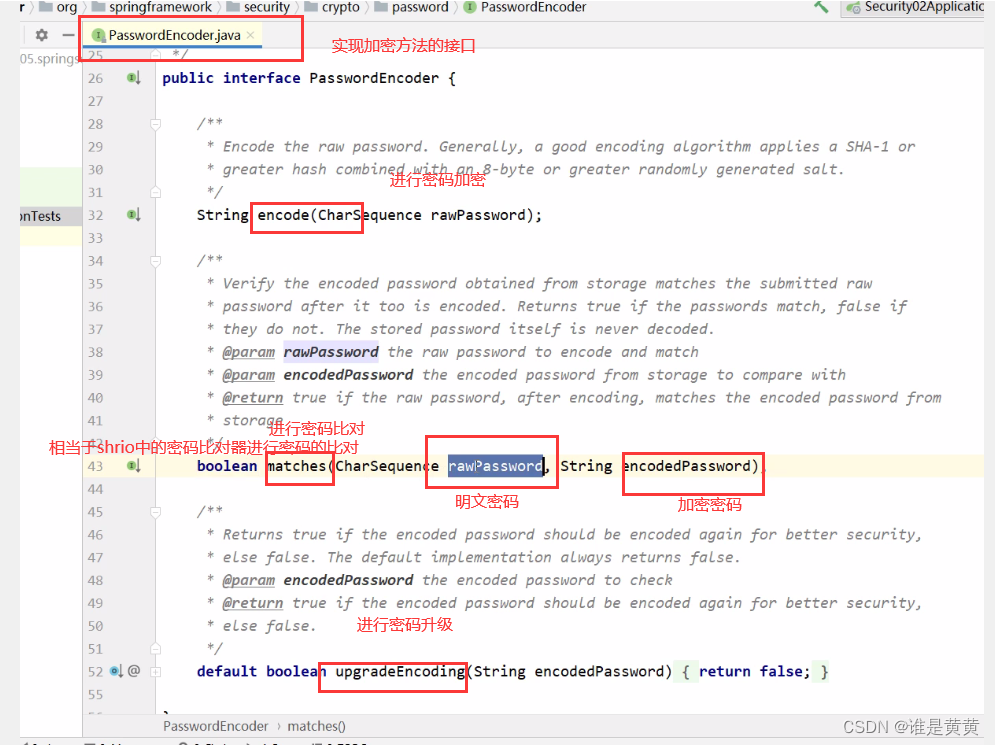Click 'return false;' in the line 52 body
This screenshot has height=745, width=995.
[754, 671]
